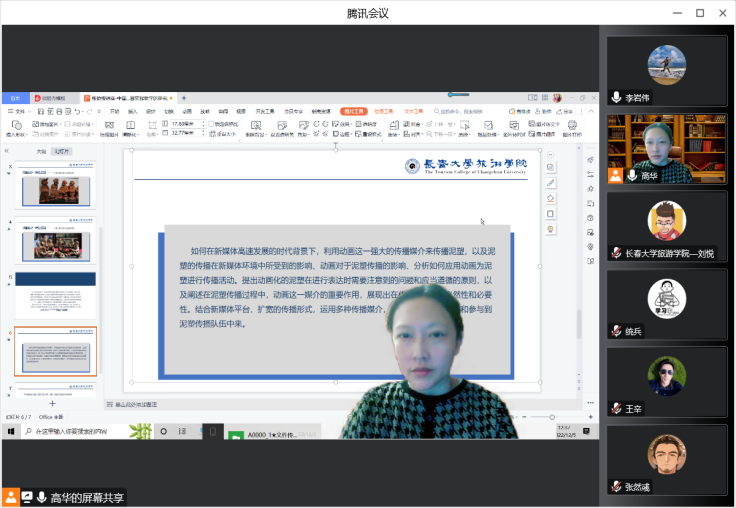Image resolution: width=736 pixels, height=508 pixels.
Task: Click the 透明度 button
Action: [x=367, y=124]
